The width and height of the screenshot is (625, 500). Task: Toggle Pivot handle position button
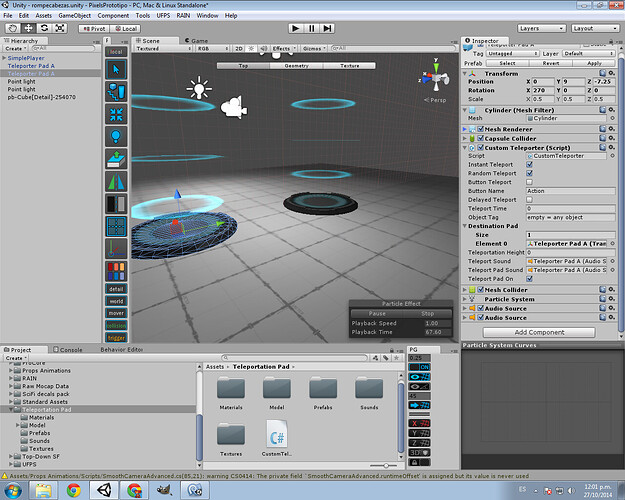point(94,29)
